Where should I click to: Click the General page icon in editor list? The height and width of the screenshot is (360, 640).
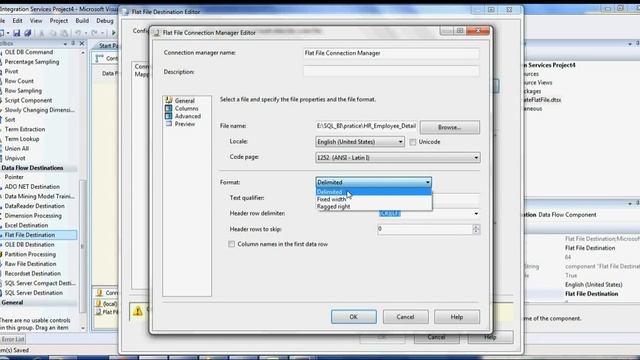[169, 100]
